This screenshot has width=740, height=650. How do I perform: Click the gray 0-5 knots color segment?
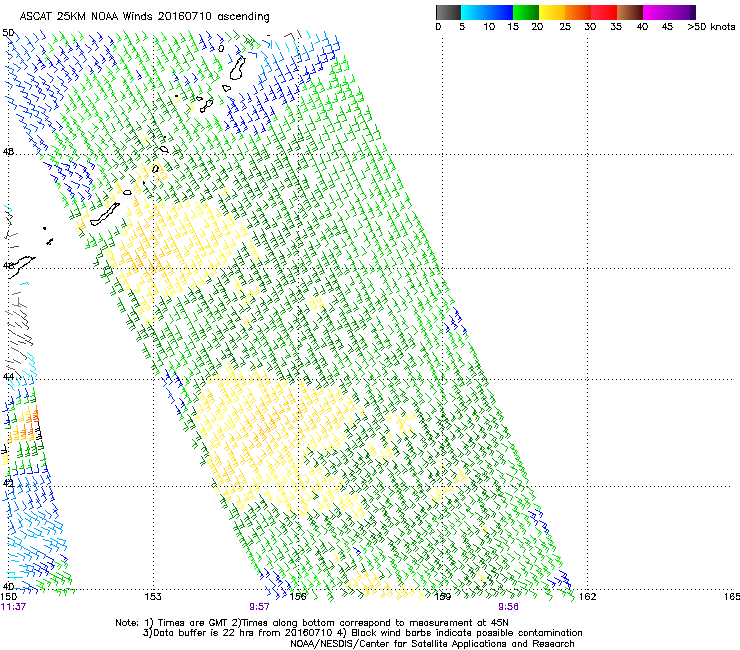(448, 12)
